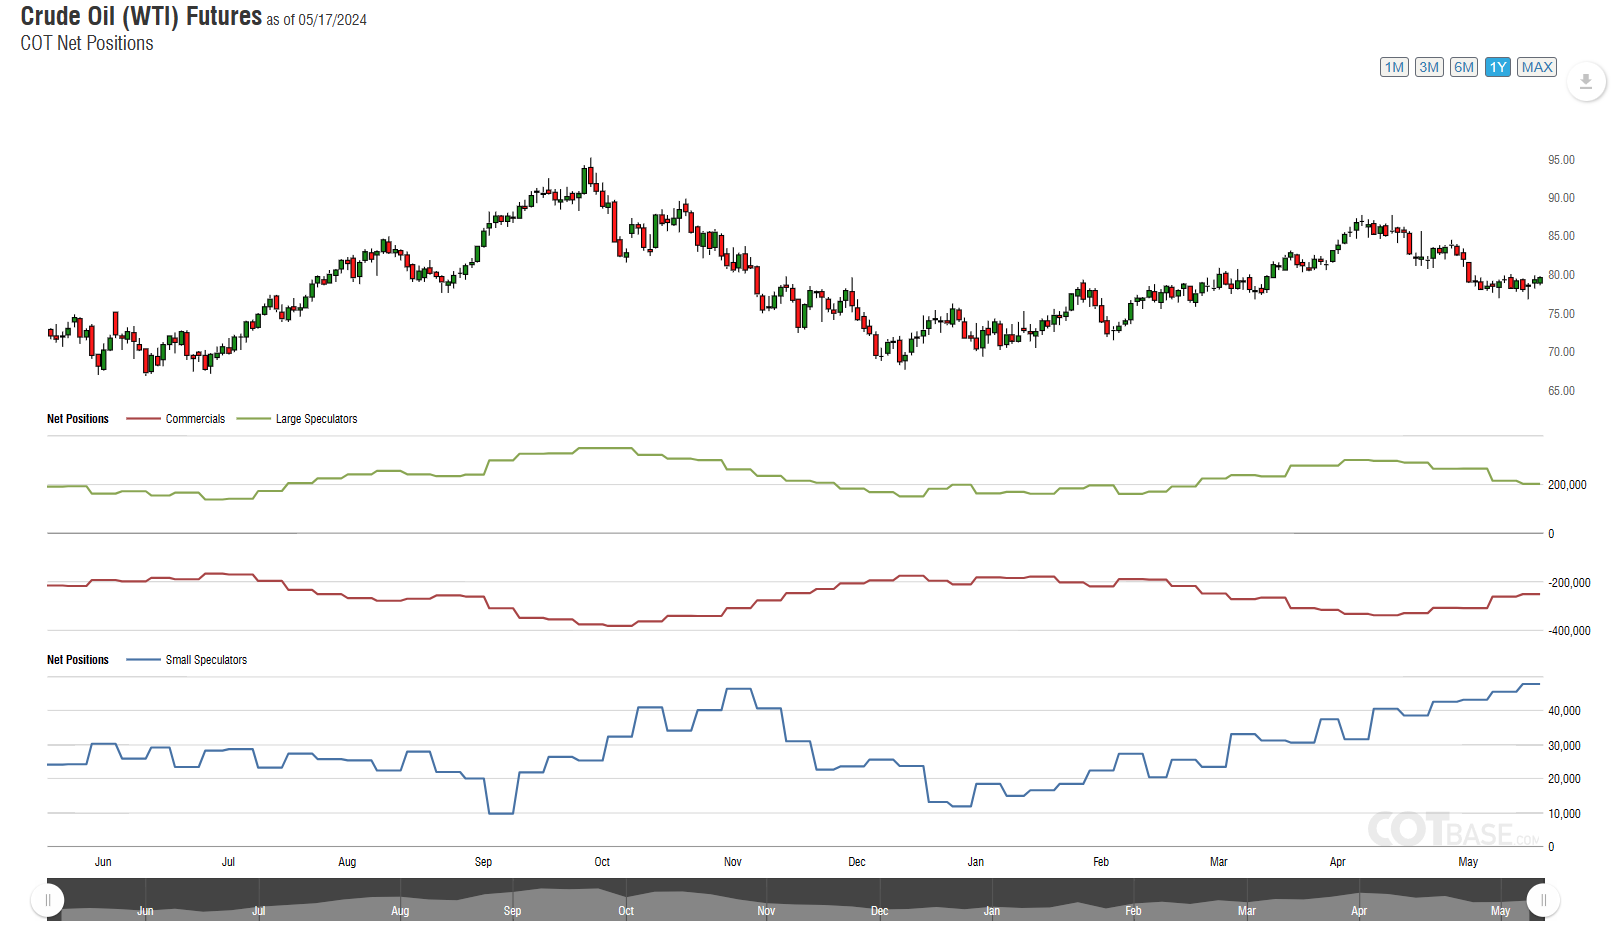Toggle Small Speculators legend label
Image resolution: width=1624 pixels, height=926 pixels.
[x=206, y=660]
